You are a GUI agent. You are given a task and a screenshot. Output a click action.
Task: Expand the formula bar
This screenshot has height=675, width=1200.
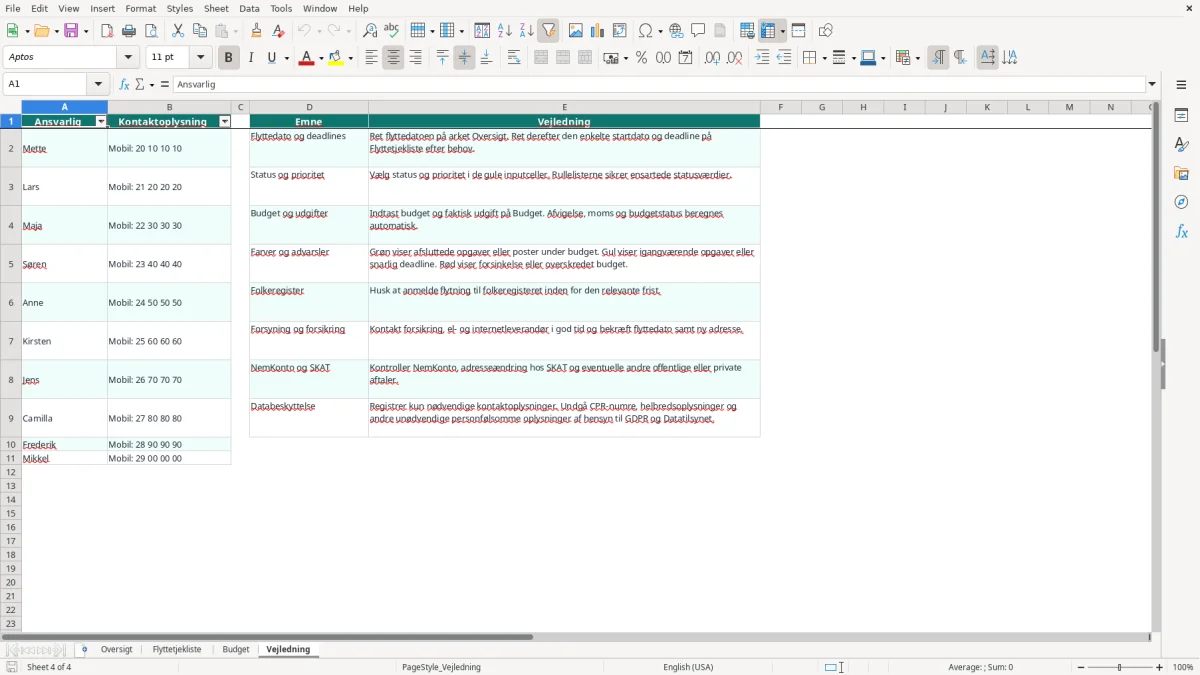(1152, 85)
